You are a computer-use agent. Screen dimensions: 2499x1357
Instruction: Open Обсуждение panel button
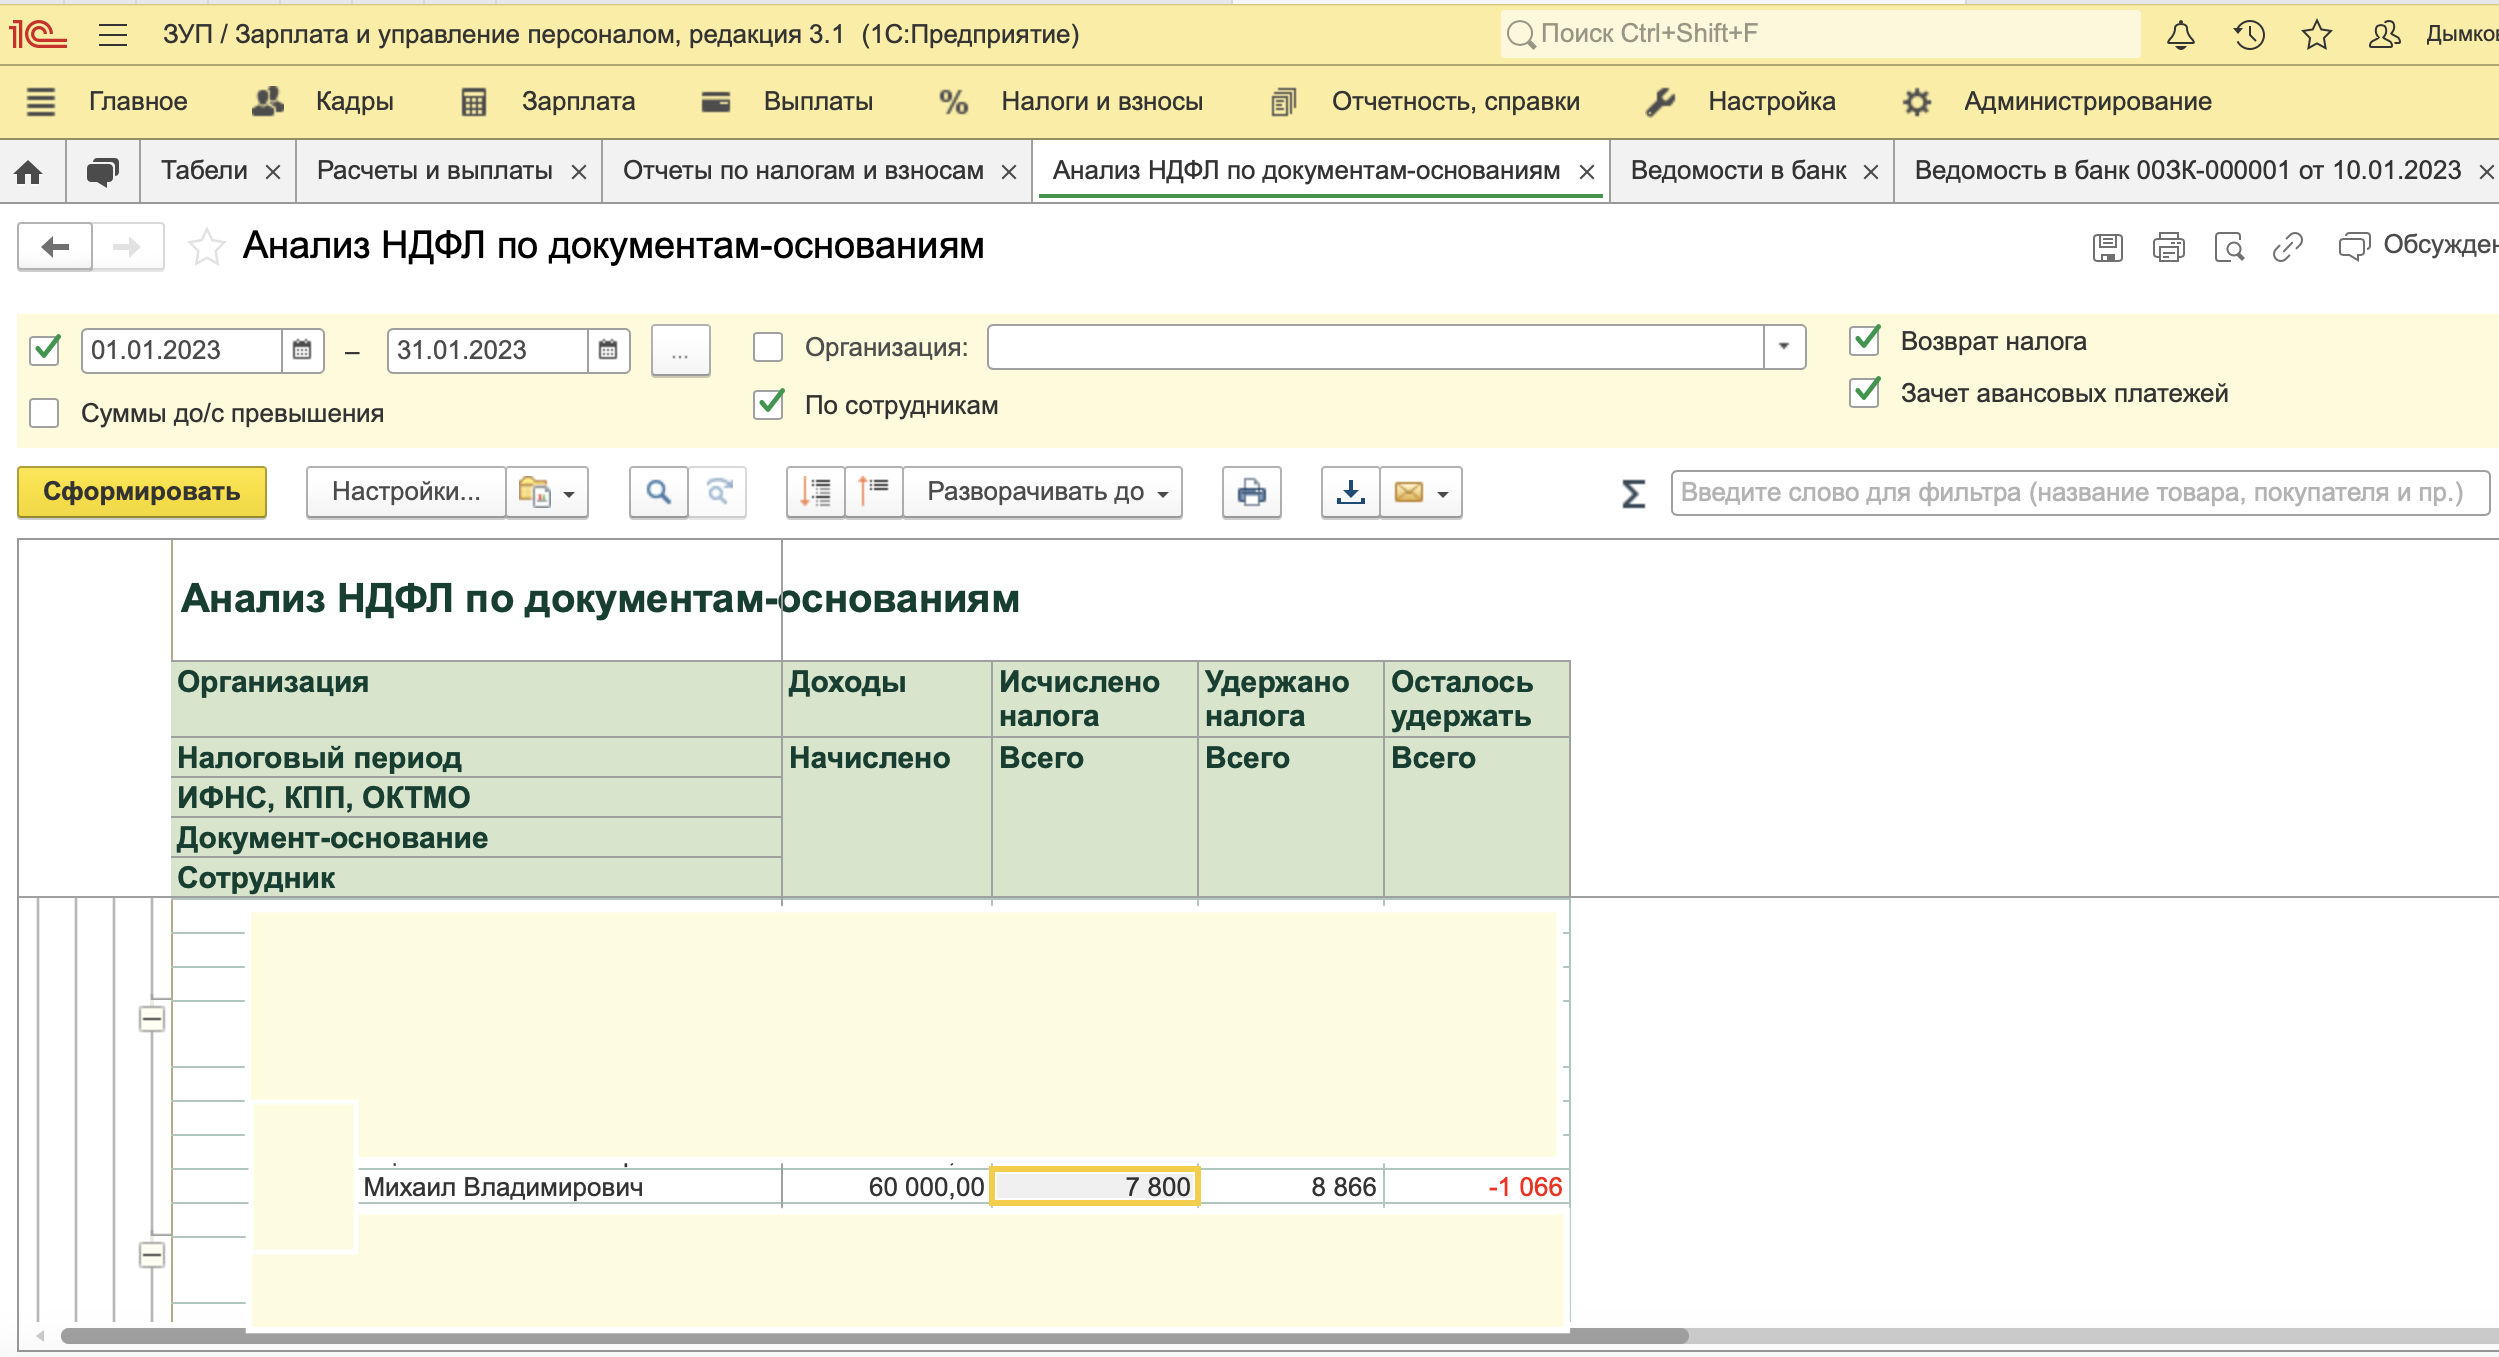pyautogui.click(x=2417, y=246)
